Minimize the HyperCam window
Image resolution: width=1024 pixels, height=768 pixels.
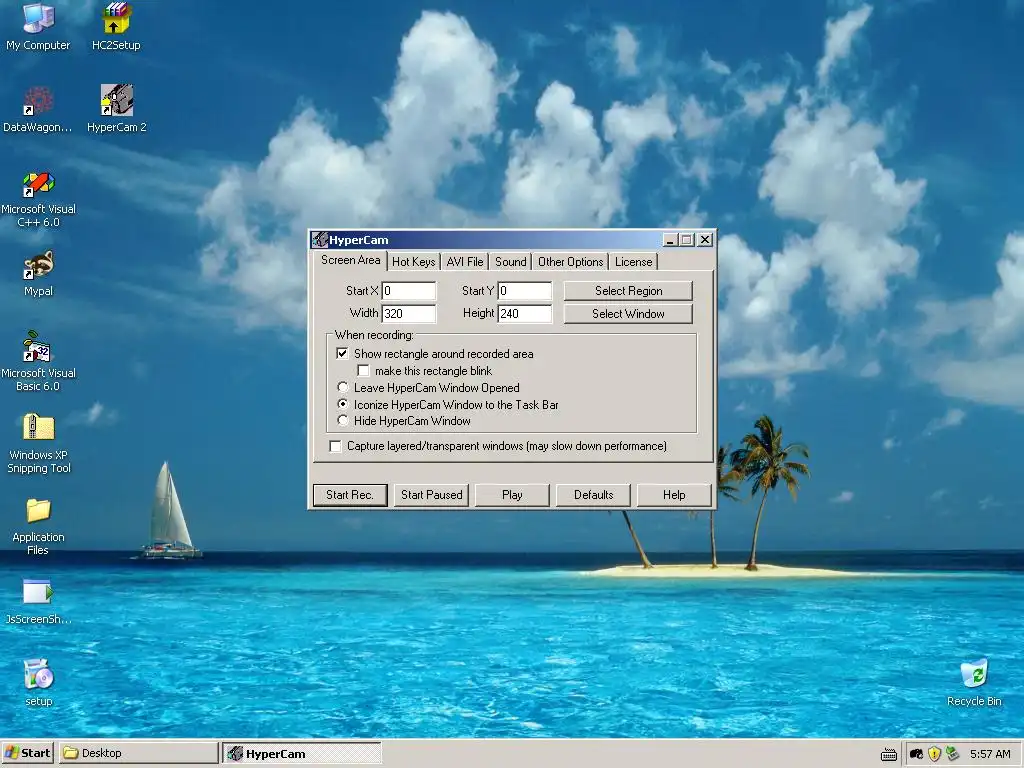point(670,240)
